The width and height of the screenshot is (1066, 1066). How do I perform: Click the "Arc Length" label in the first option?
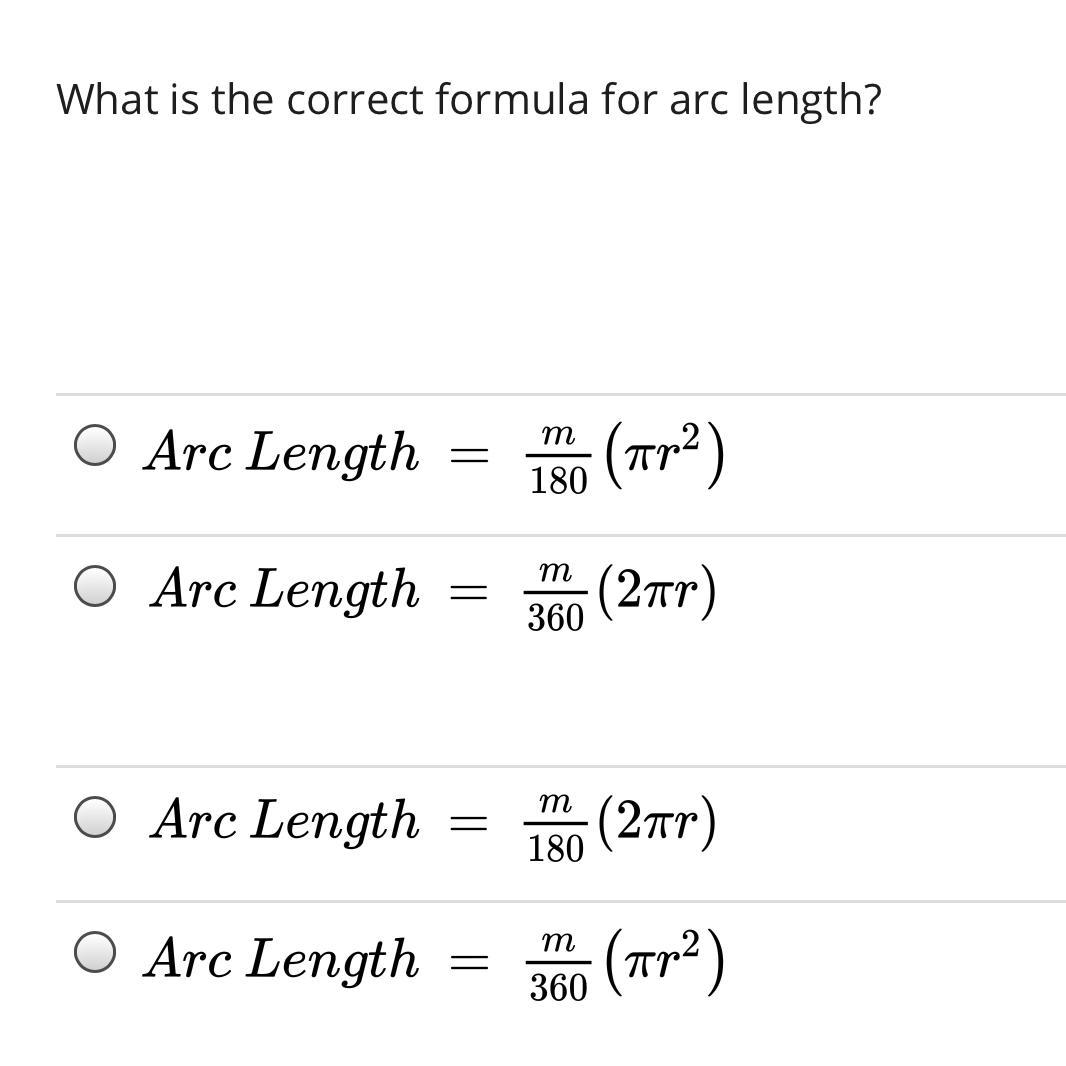pos(282,452)
